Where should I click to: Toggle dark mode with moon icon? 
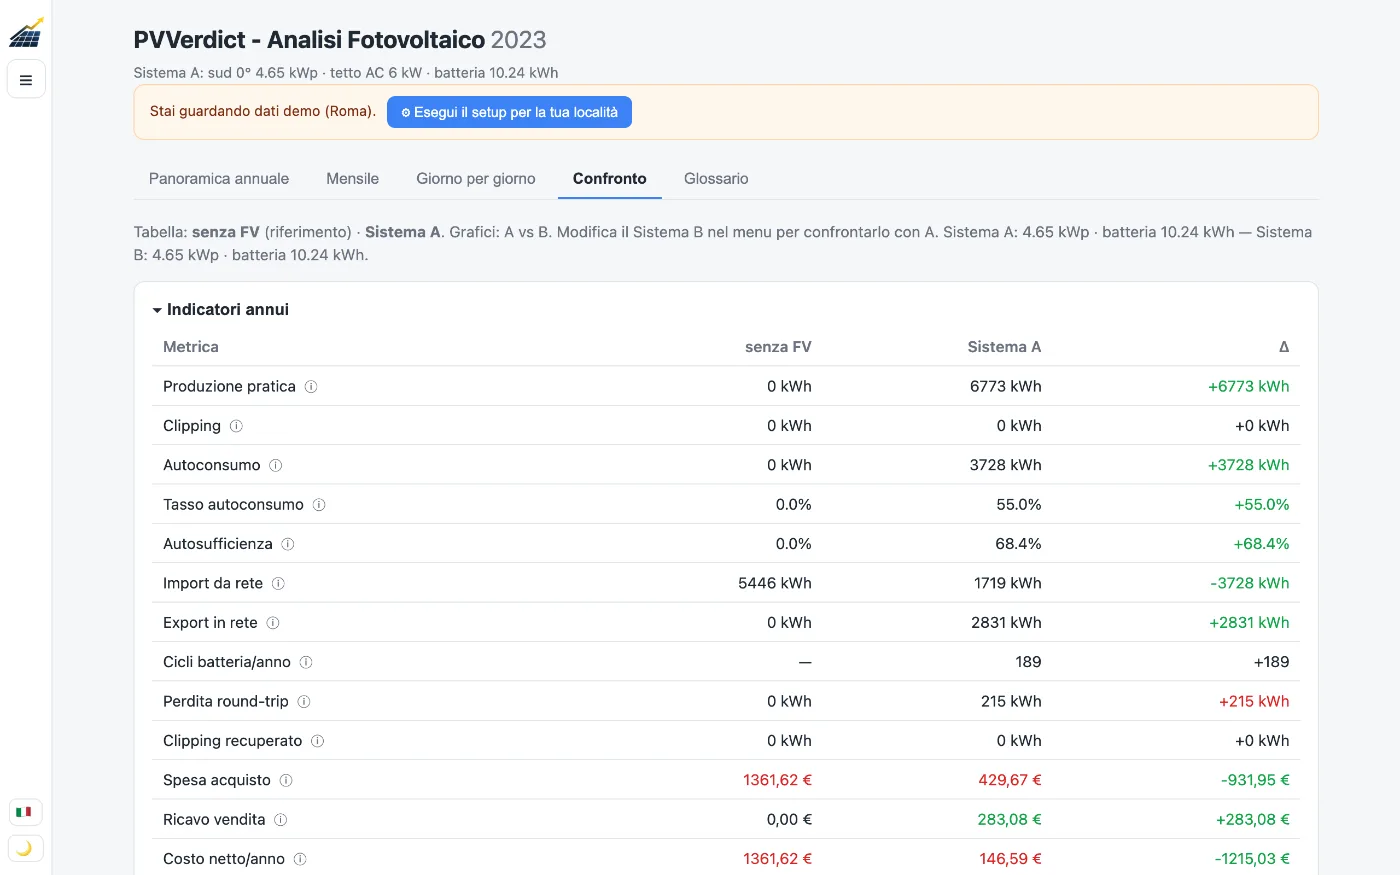(x=24, y=848)
